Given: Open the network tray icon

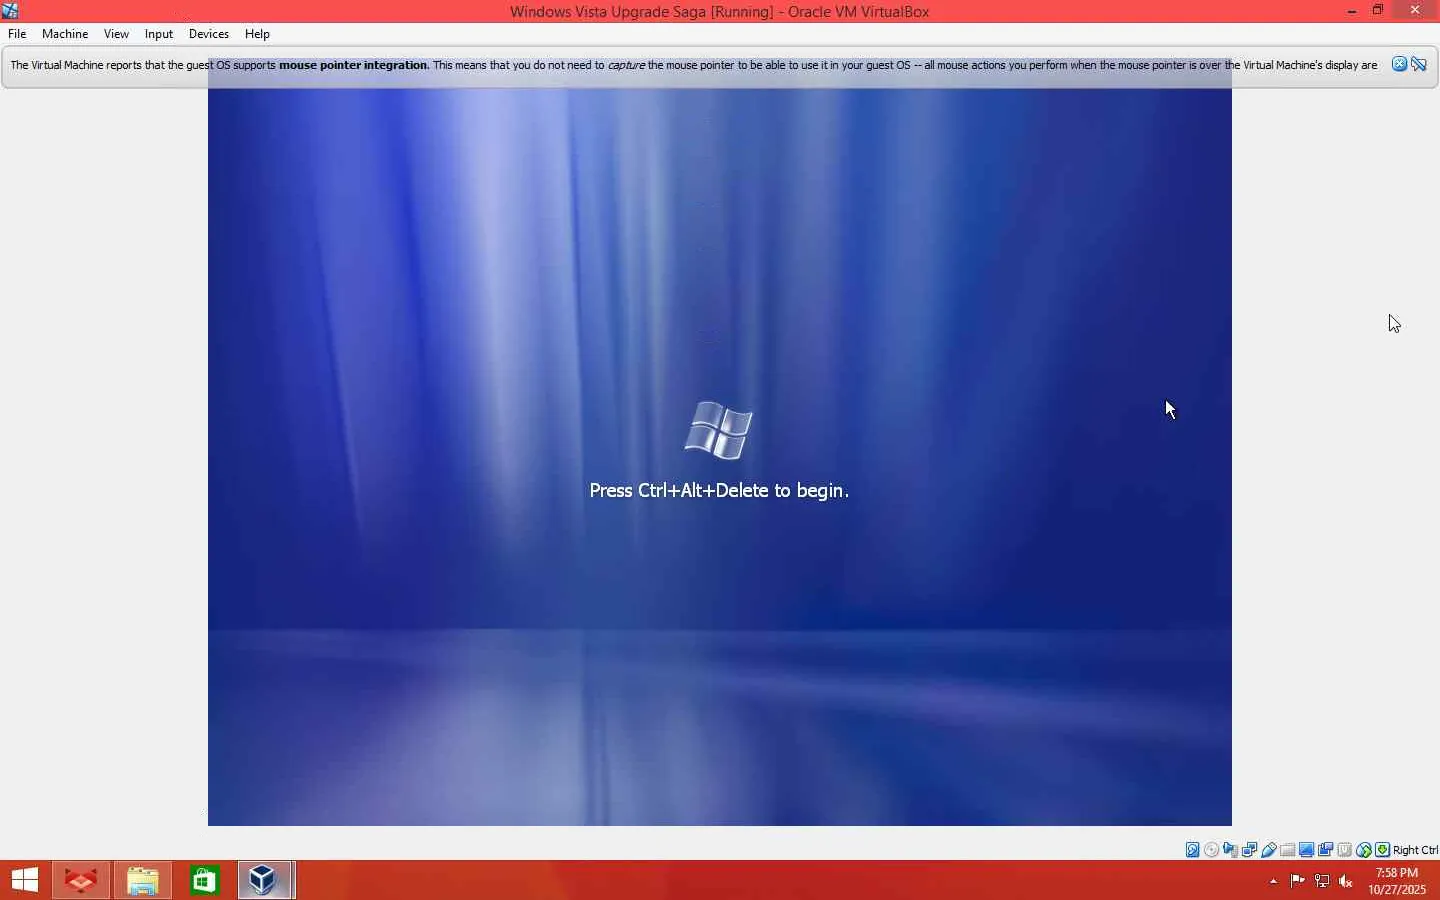Looking at the screenshot, I should tap(1322, 881).
